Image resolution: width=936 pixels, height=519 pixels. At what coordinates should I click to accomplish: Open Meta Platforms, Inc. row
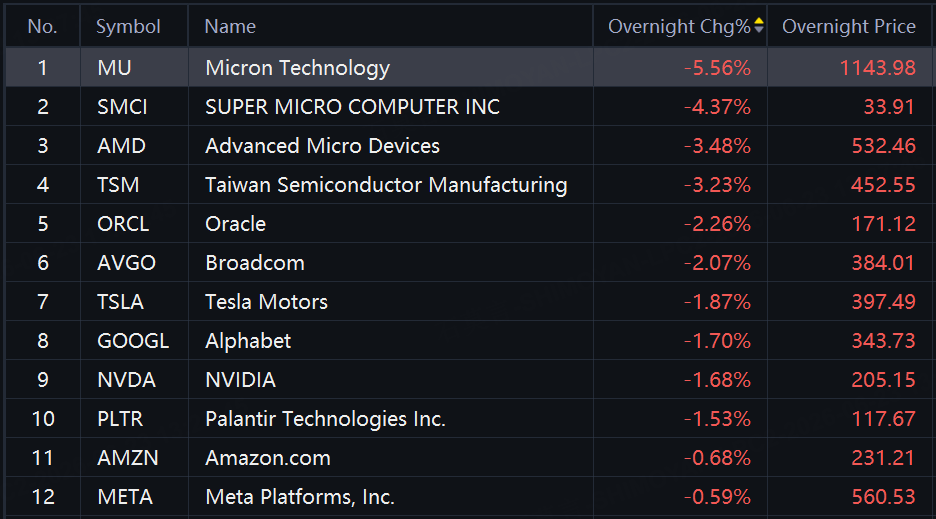pyautogui.click(x=468, y=497)
